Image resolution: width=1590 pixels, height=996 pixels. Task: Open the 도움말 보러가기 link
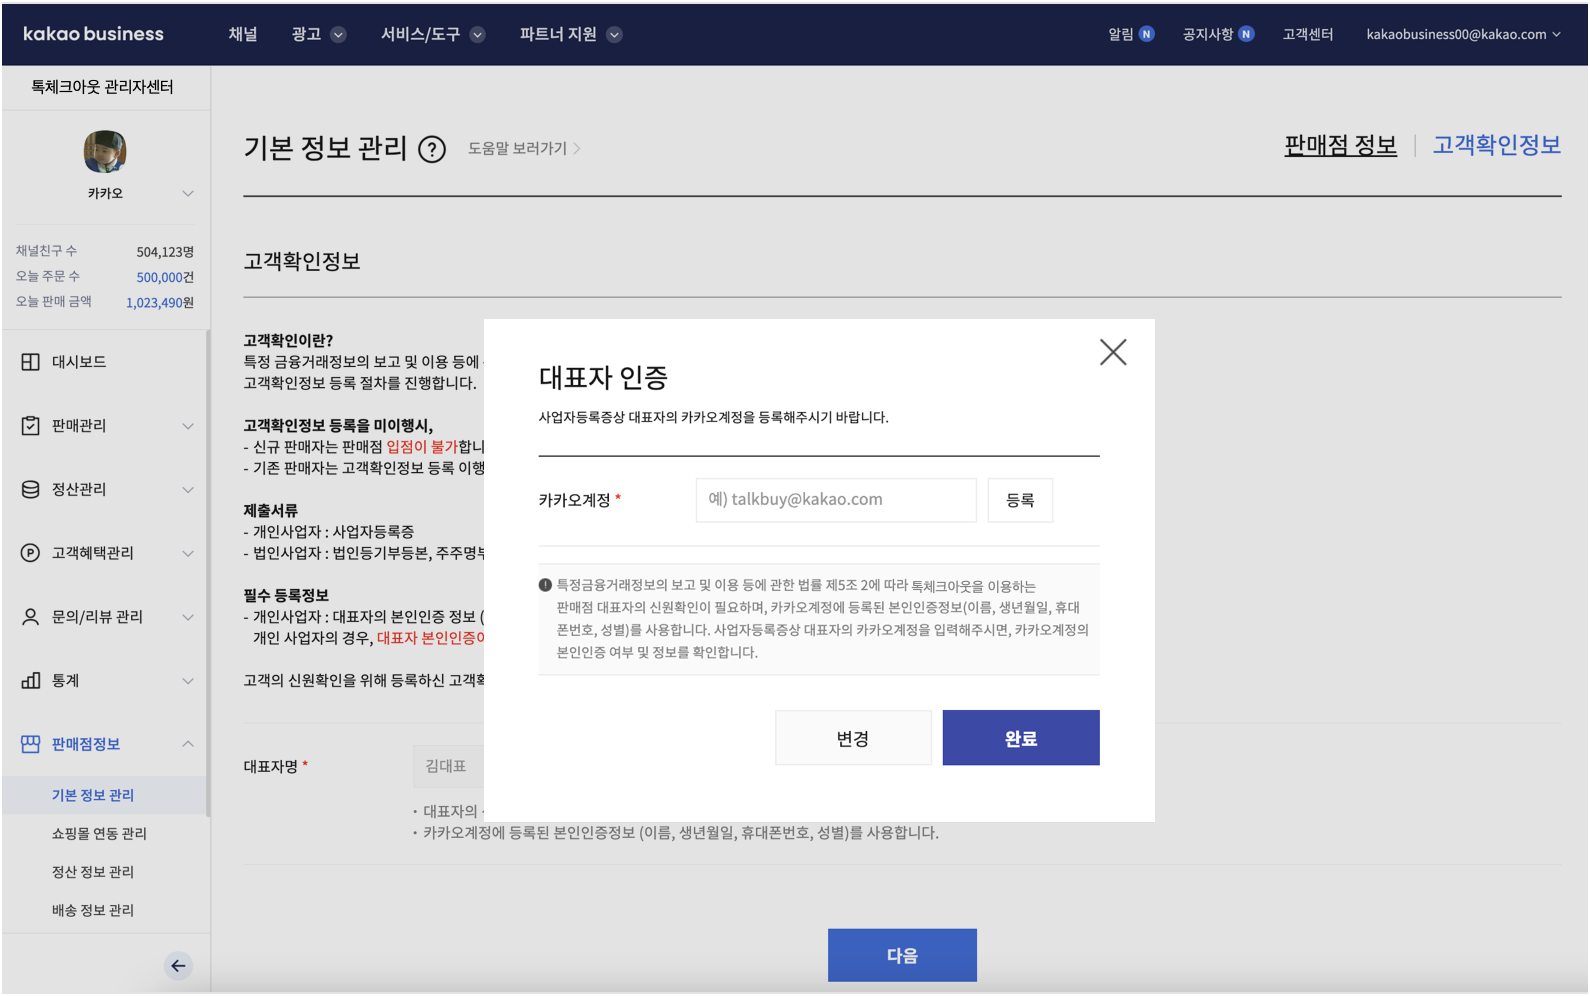[x=523, y=149]
